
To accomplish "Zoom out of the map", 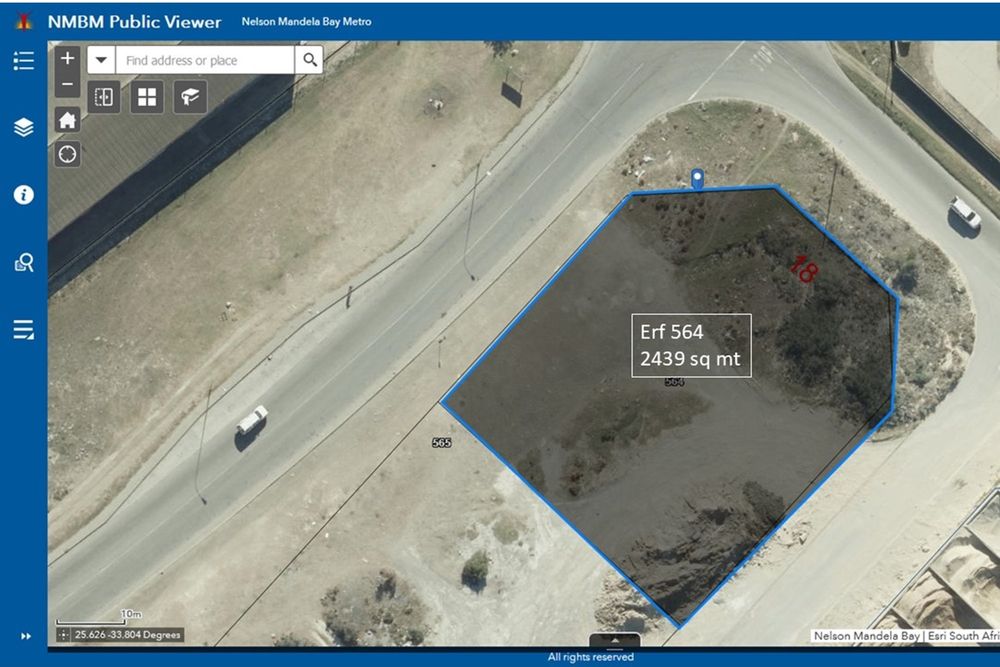I will (68, 84).
